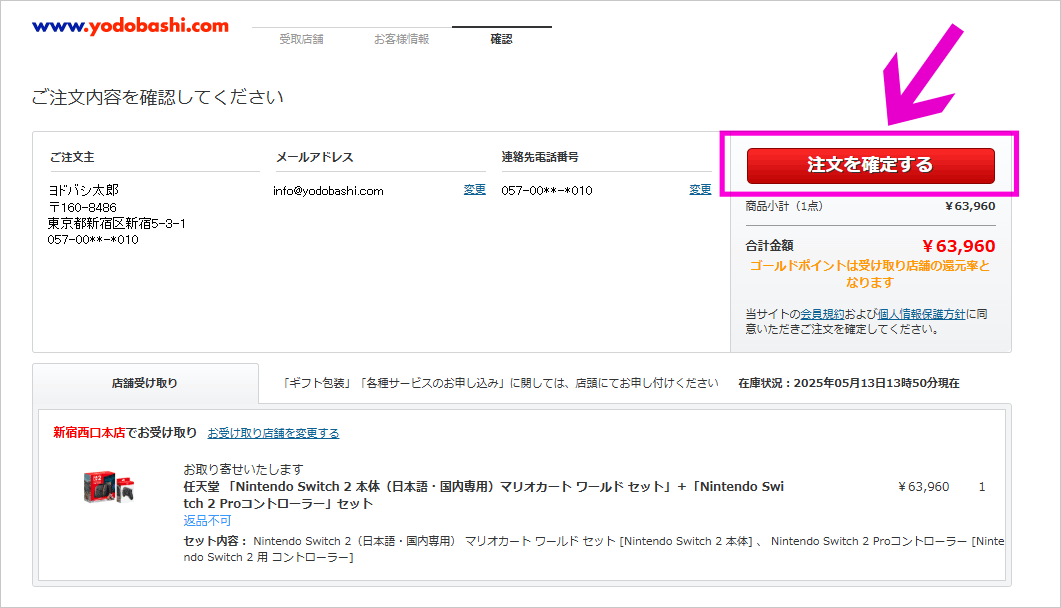The height and width of the screenshot is (608, 1061).
Task: Click the ギフト包装 store notice text
Action: click(x=500, y=383)
